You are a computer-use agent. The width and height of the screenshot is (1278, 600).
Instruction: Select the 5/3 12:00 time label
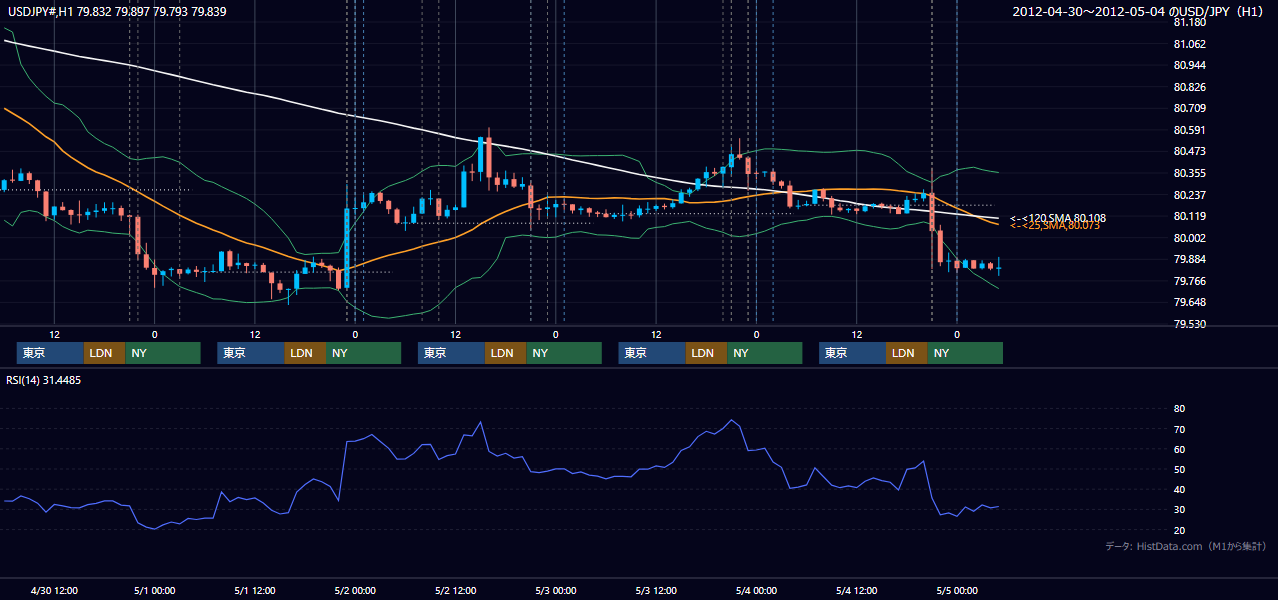(656, 590)
